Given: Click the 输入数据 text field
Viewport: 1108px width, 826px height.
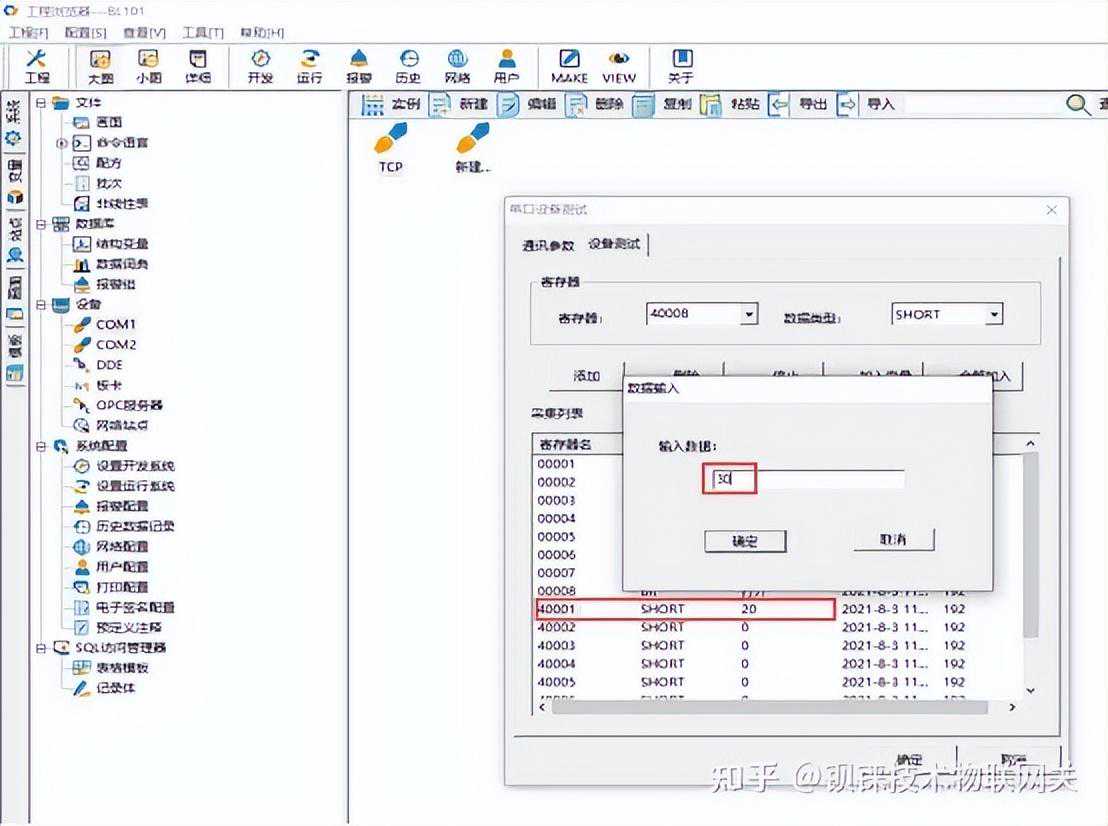Looking at the screenshot, I should coord(805,481).
